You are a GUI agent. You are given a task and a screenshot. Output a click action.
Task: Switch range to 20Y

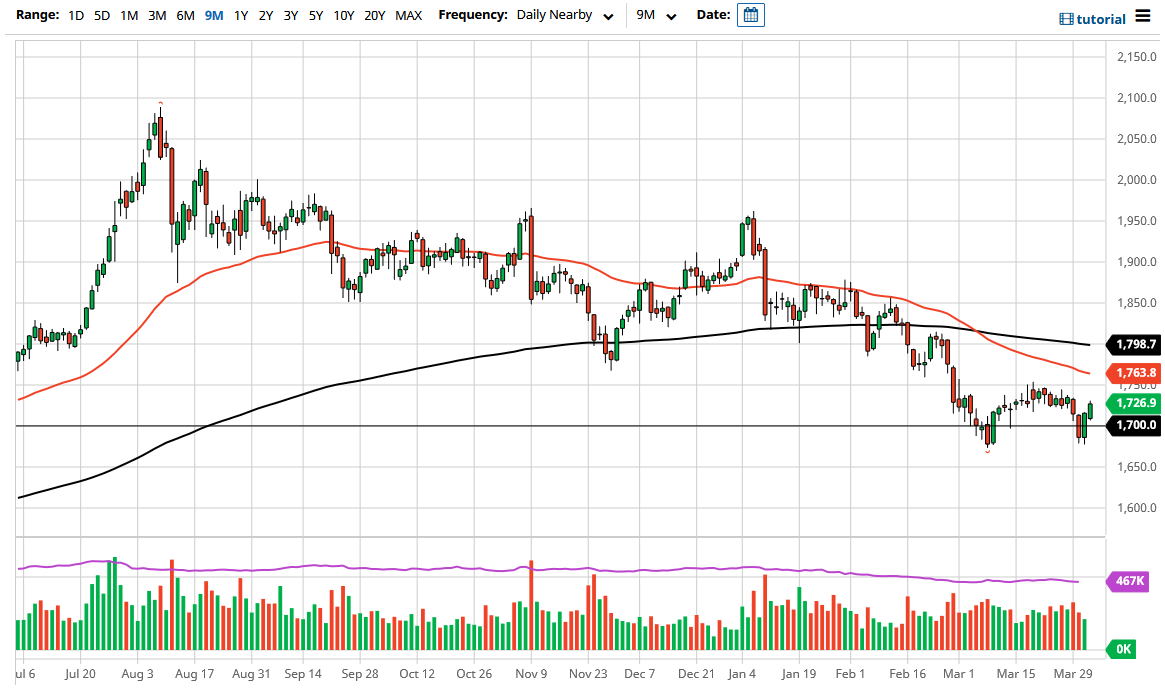(374, 15)
